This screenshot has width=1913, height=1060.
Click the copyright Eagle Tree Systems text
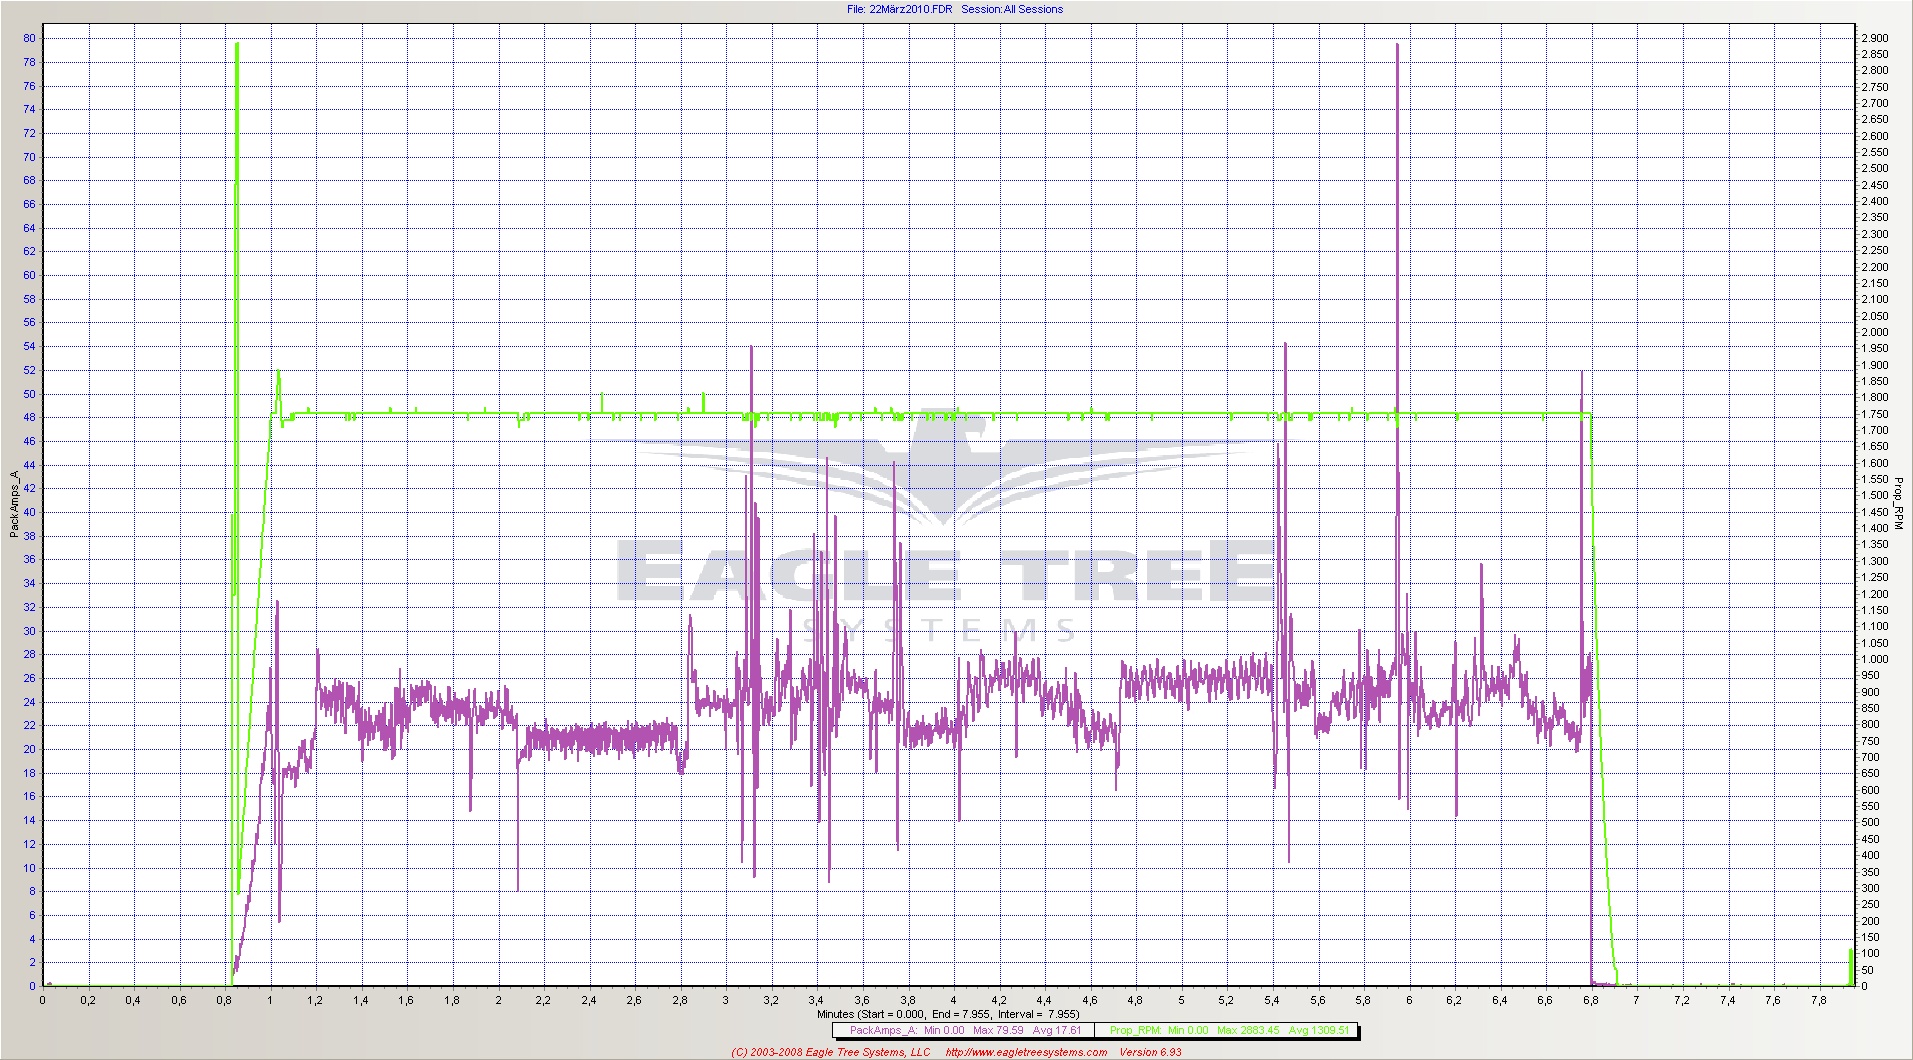(830, 1052)
